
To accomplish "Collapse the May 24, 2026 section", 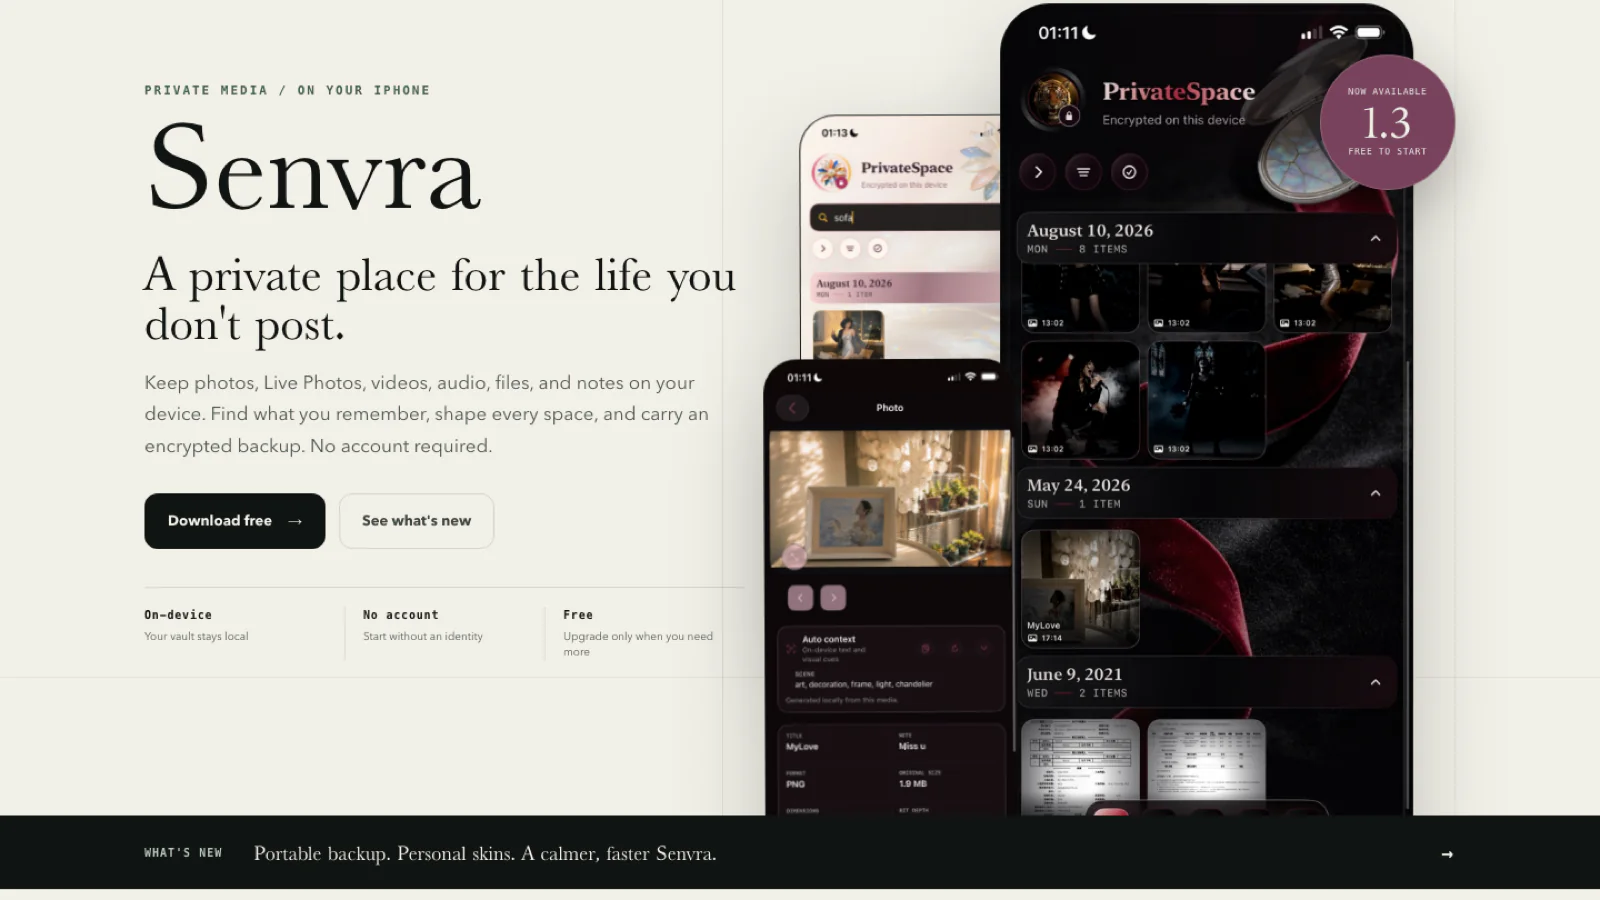I will [x=1375, y=493].
